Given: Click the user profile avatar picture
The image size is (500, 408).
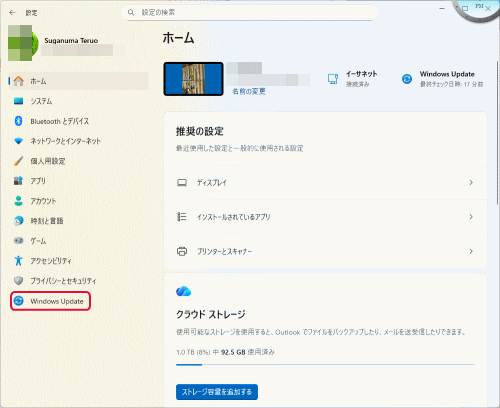Looking at the screenshot, I should pyautogui.click(x=23, y=43).
